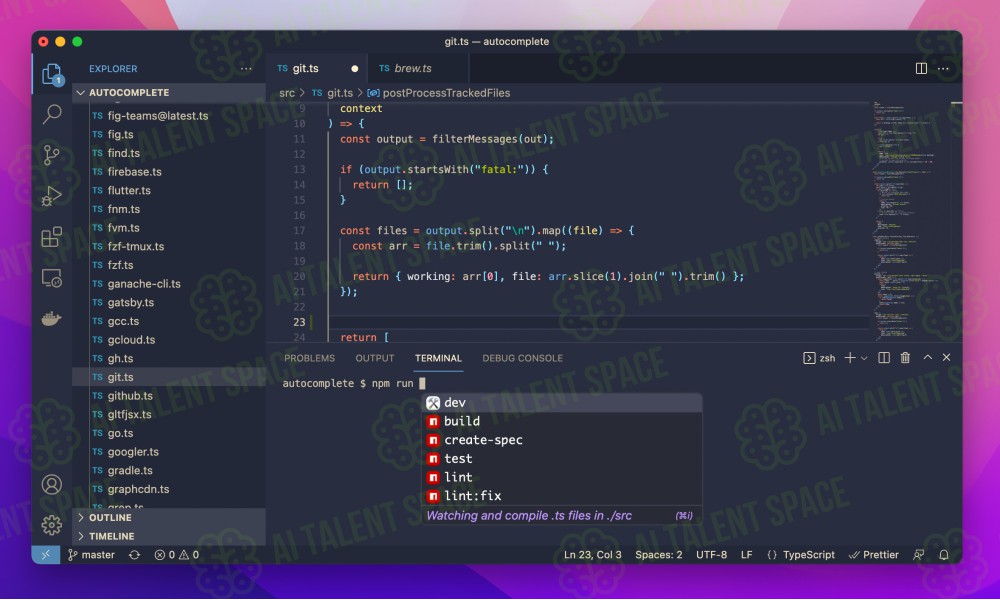Open the terminal launch profile dropdown arrow
Image resolution: width=1000 pixels, height=600 pixels.
864,358
